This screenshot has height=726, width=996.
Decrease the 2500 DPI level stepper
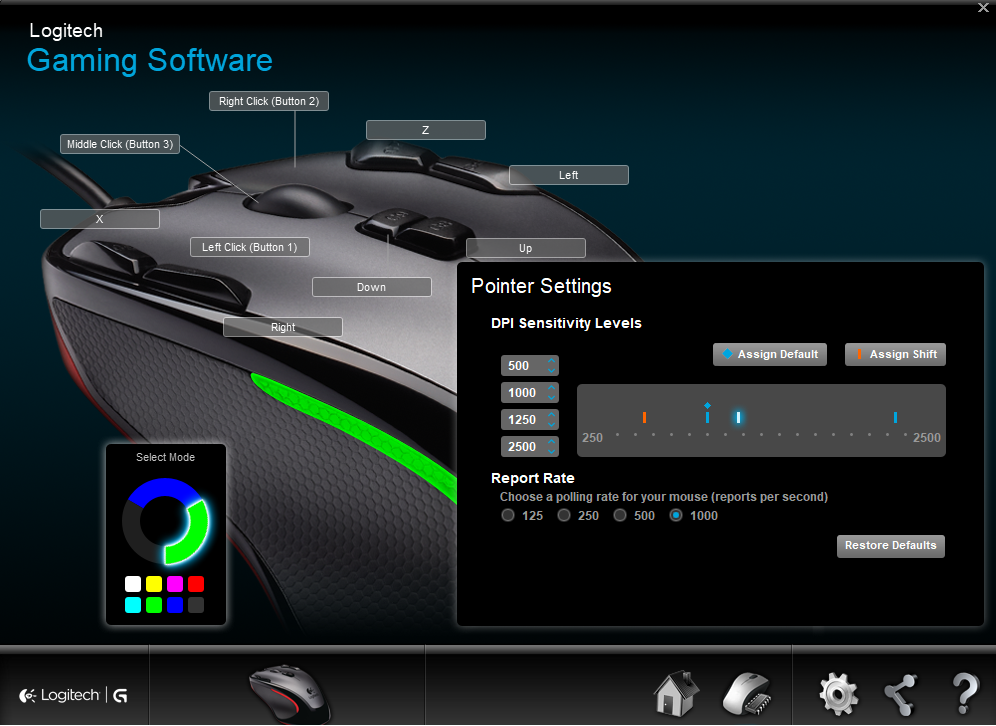pos(551,451)
